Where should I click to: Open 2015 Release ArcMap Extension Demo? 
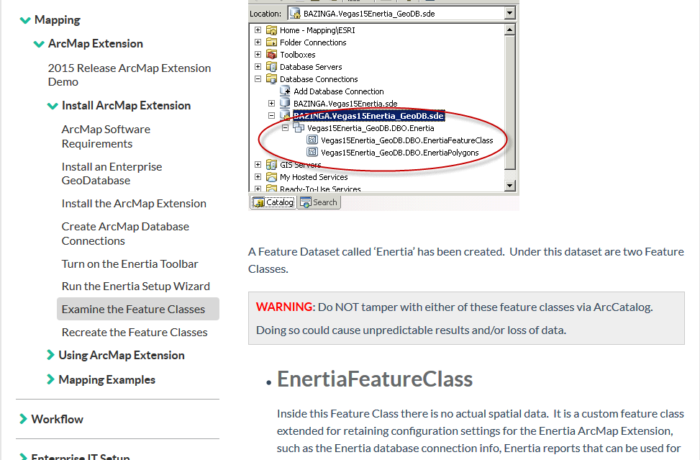pyautogui.click(x=129, y=75)
